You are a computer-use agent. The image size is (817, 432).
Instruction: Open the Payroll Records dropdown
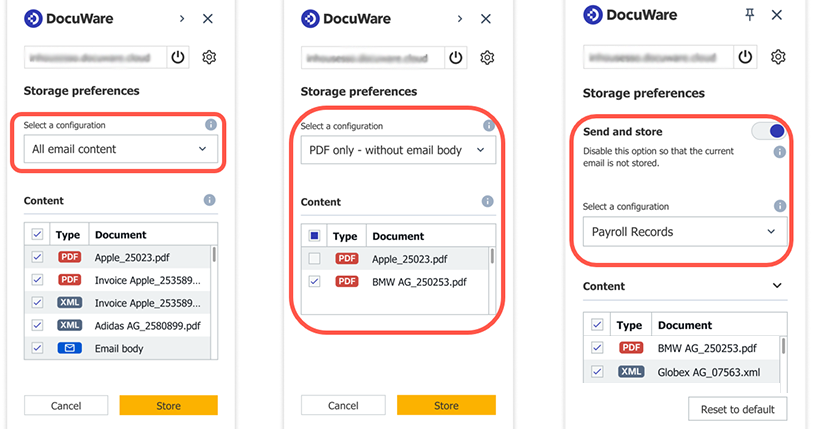(x=685, y=231)
